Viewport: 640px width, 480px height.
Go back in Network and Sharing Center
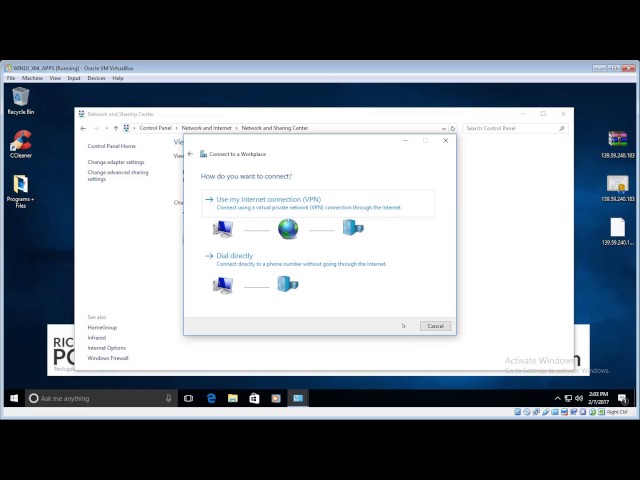(x=83, y=128)
